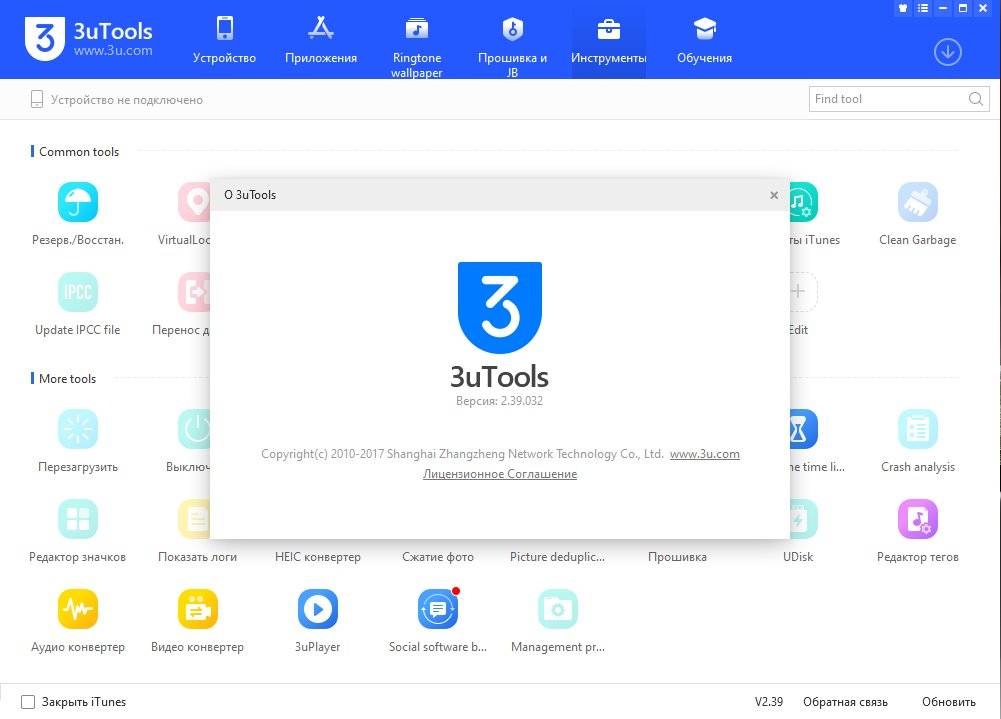Open the Видео конвертер tool

pos(197,609)
